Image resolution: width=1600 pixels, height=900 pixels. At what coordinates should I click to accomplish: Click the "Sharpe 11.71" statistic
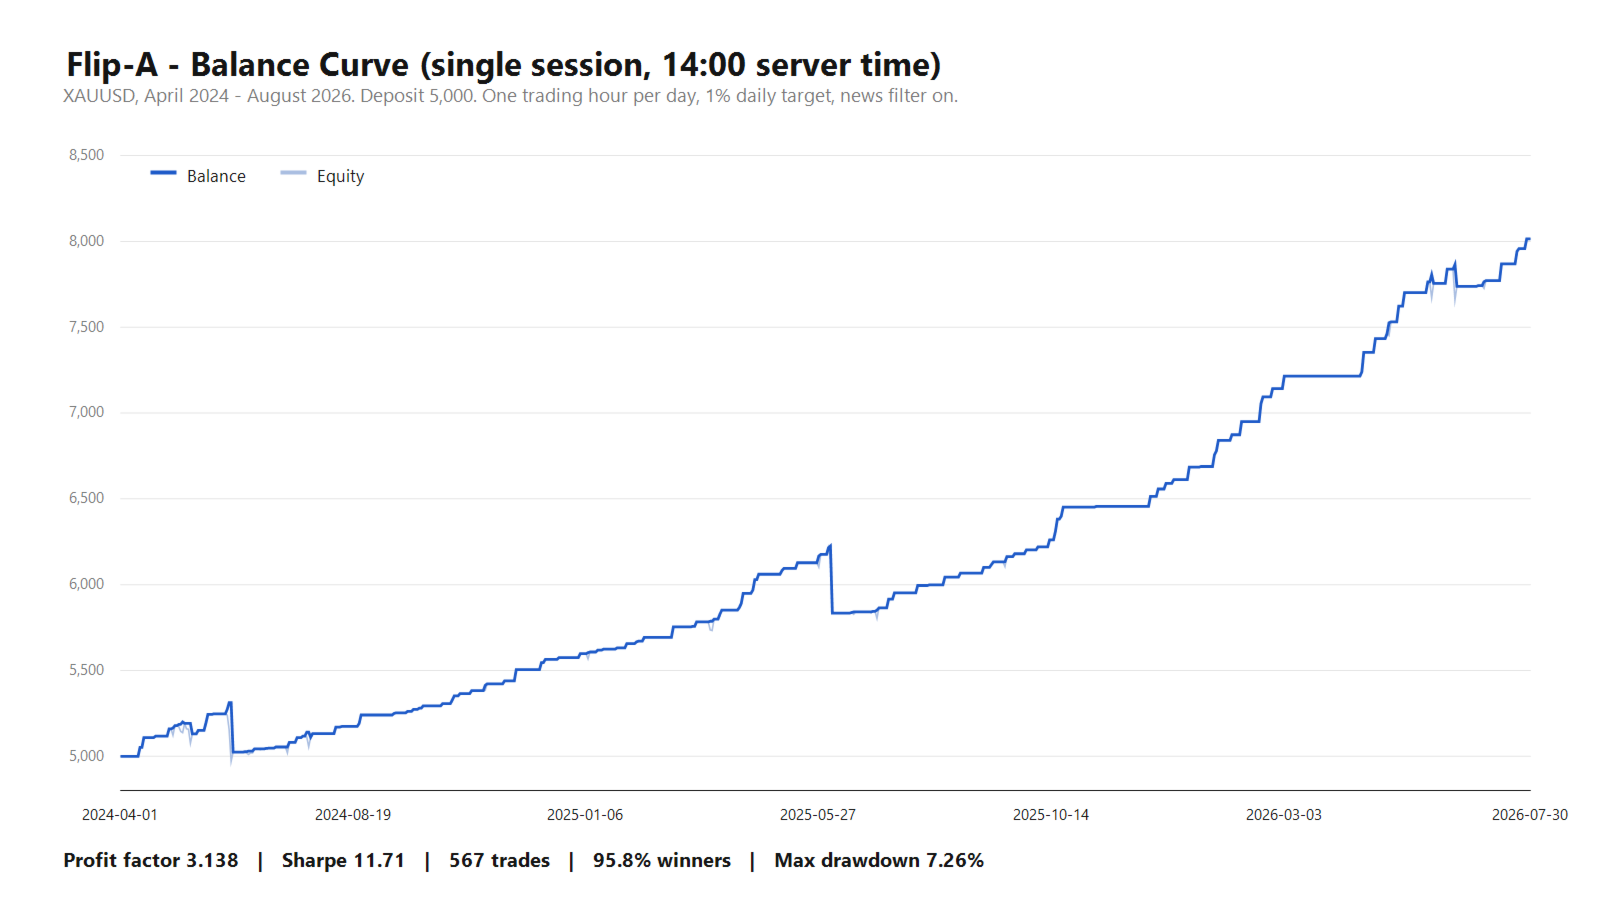[343, 861]
